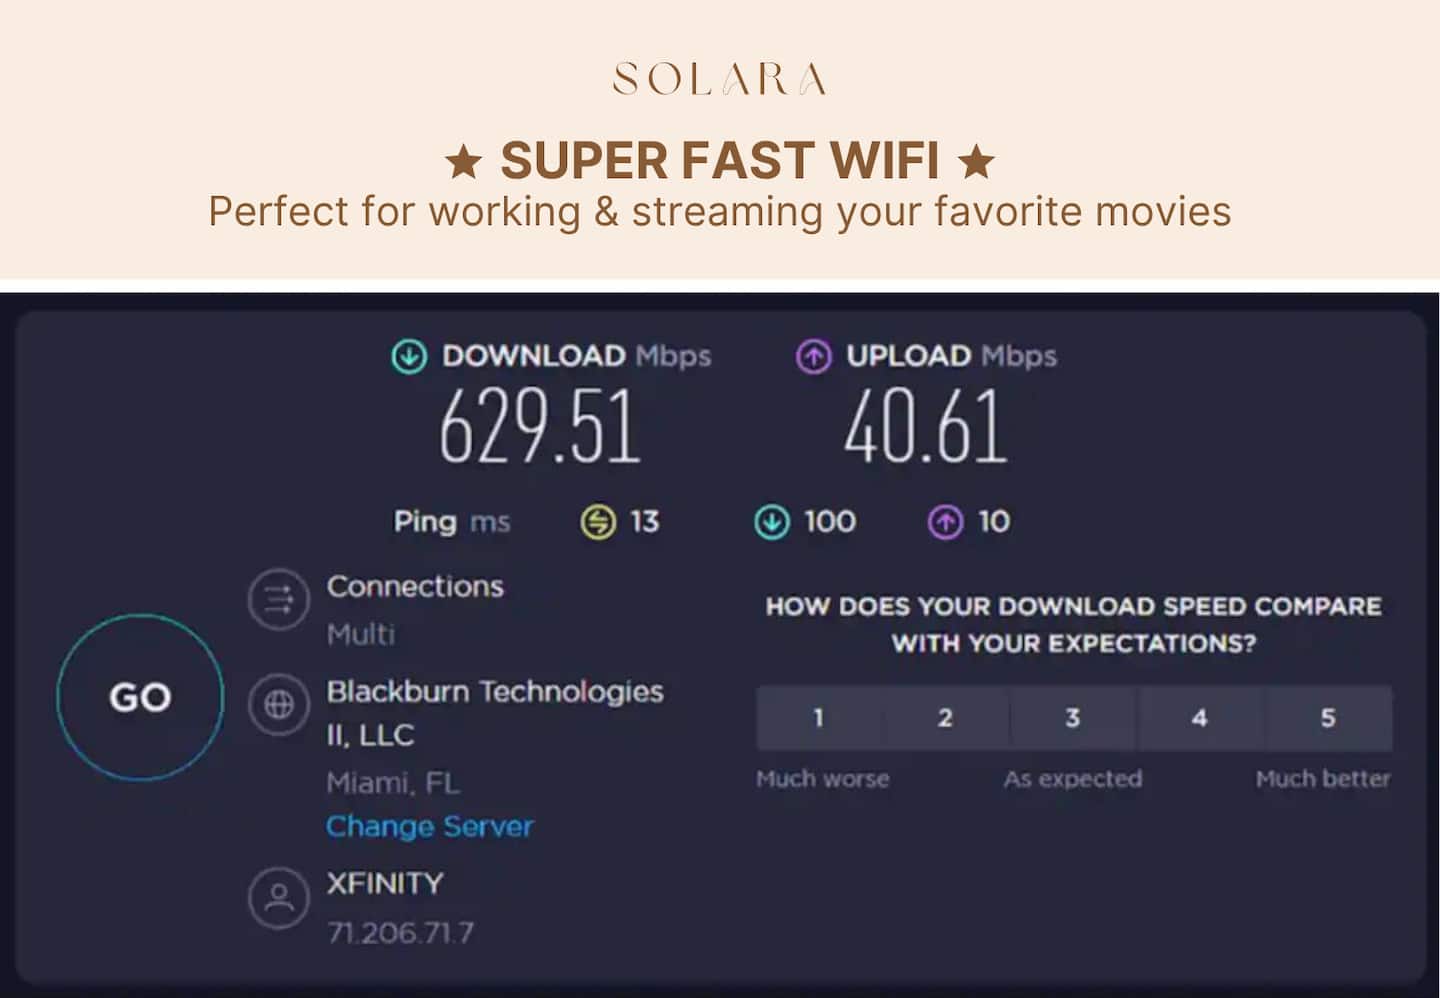1440x998 pixels.
Task: Choose rating 3 As expected
Action: tap(1073, 718)
